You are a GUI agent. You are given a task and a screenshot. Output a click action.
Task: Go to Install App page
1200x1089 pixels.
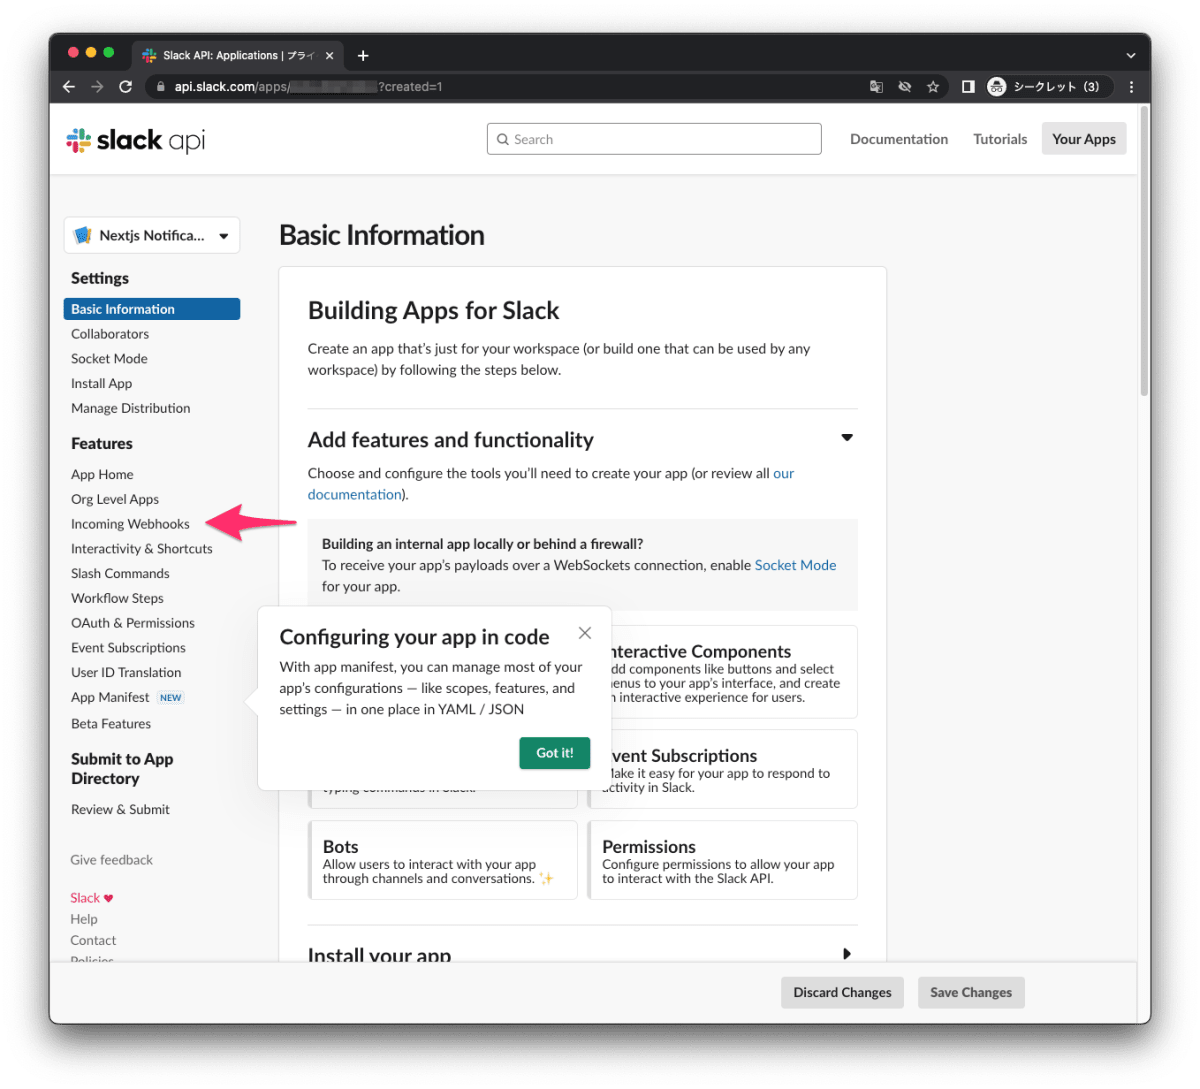pyautogui.click(x=101, y=384)
